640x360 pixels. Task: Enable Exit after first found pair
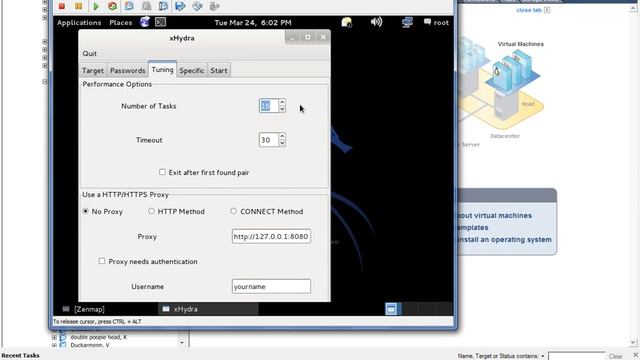coord(162,172)
